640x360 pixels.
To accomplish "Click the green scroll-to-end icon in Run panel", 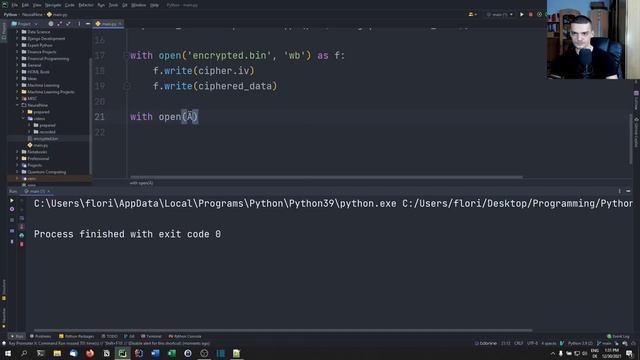I will click(x=22, y=235).
